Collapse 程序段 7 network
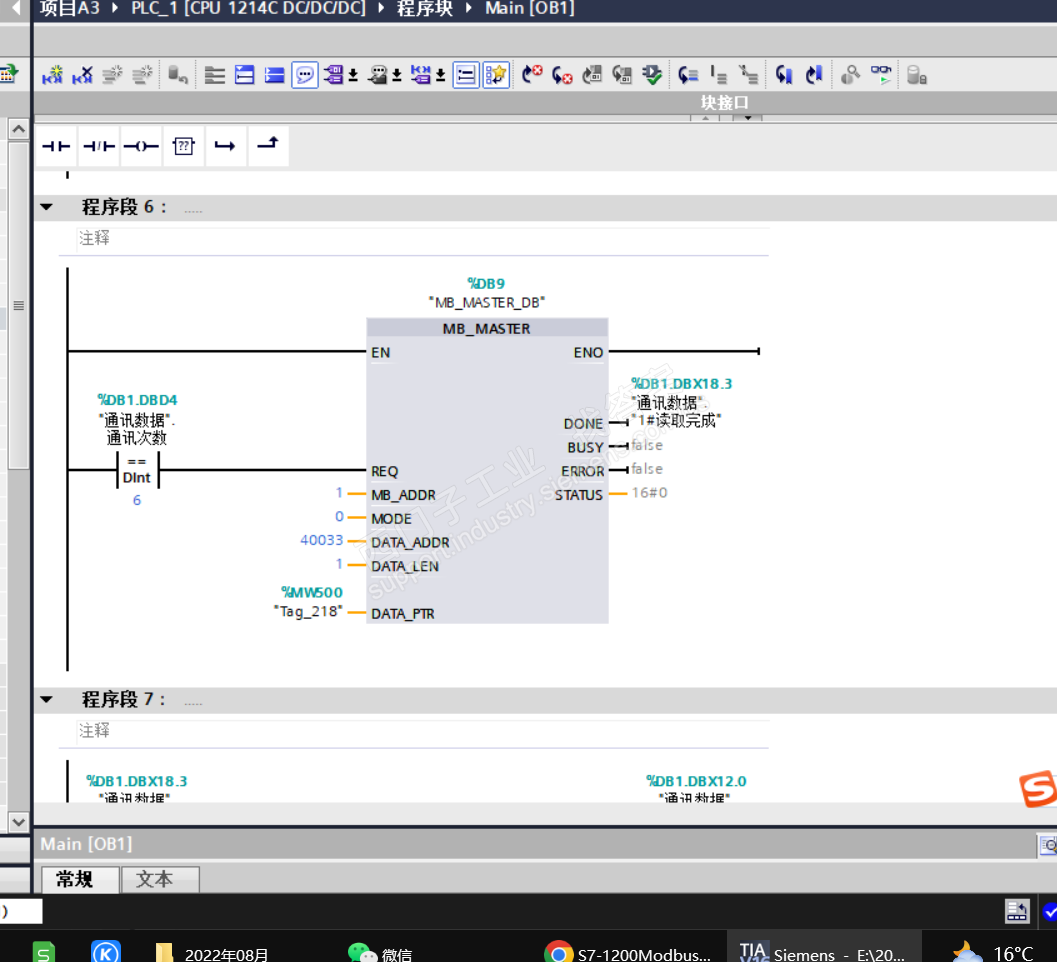The height and width of the screenshot is (962, 1057). (x=47, y=700)
